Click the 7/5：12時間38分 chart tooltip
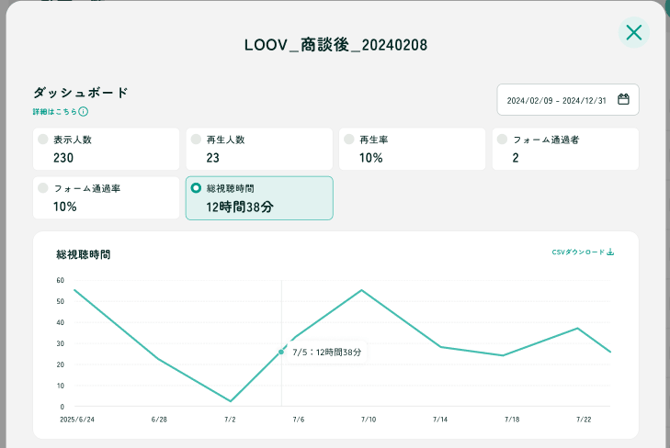This screenshot has width=670, height=448. tap(327, 352)
